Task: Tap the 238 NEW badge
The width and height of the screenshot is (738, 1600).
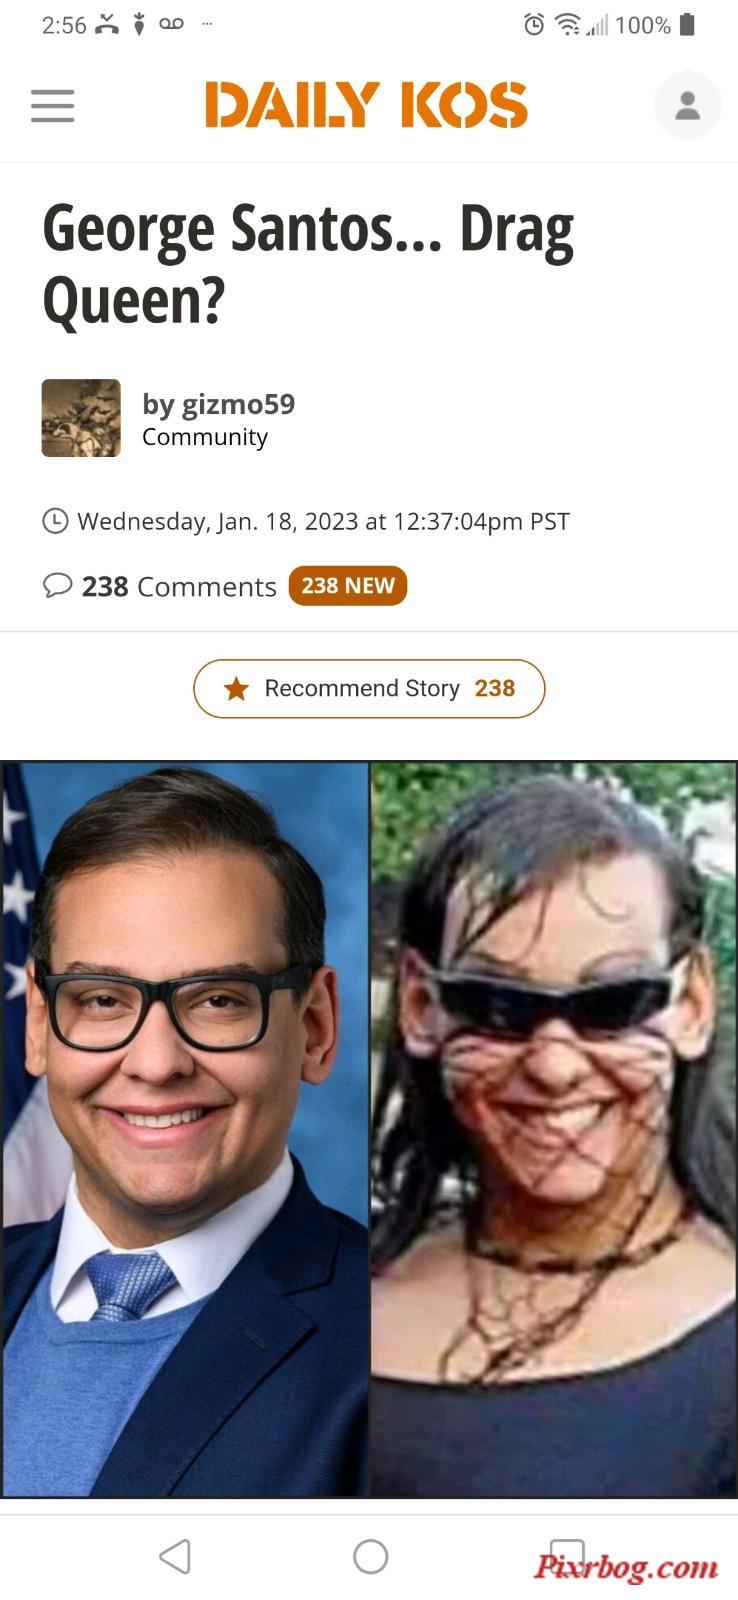Action: tap(348, 586)
